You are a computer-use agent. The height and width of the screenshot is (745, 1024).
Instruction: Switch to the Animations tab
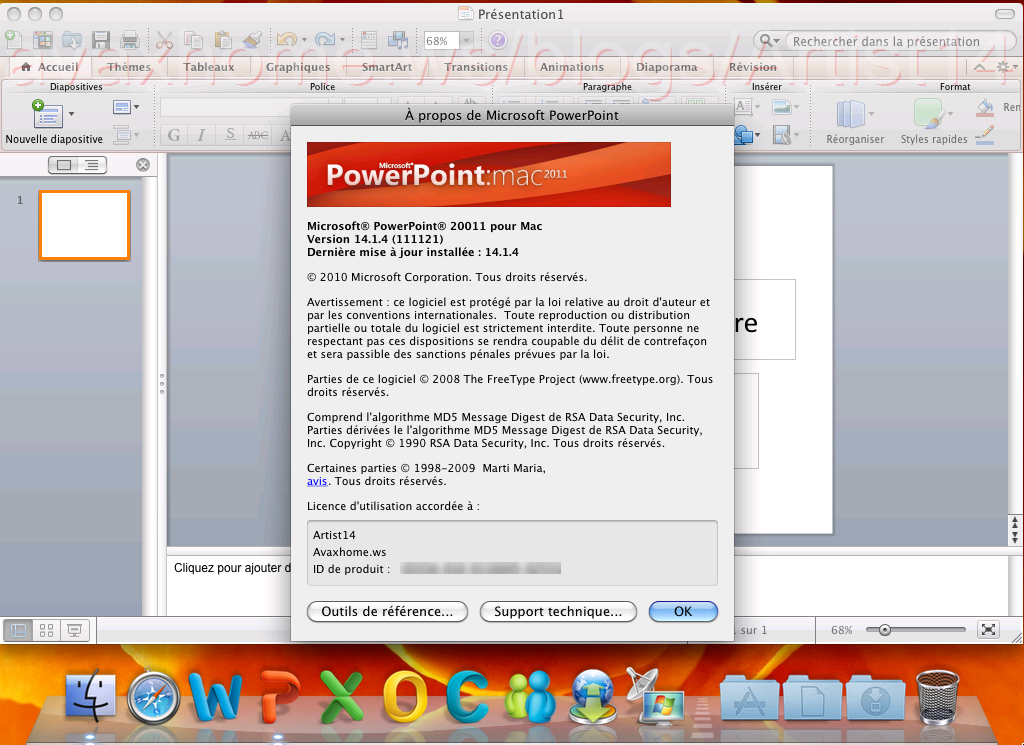(x=571, y=67)
